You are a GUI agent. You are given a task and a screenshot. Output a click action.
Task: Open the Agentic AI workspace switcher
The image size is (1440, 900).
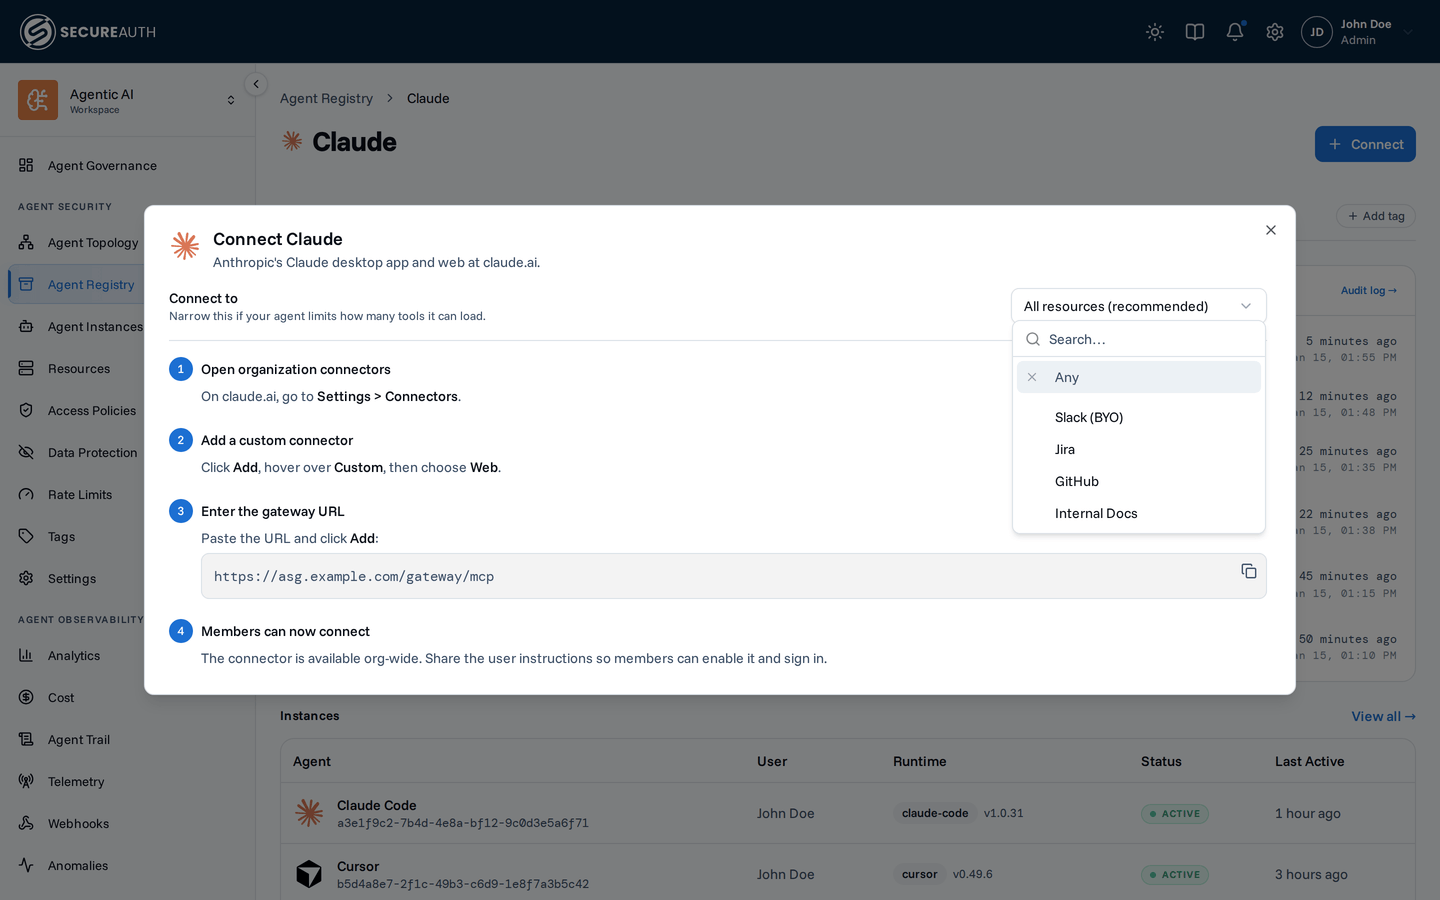pyautogui.click(x=128, y=100)
